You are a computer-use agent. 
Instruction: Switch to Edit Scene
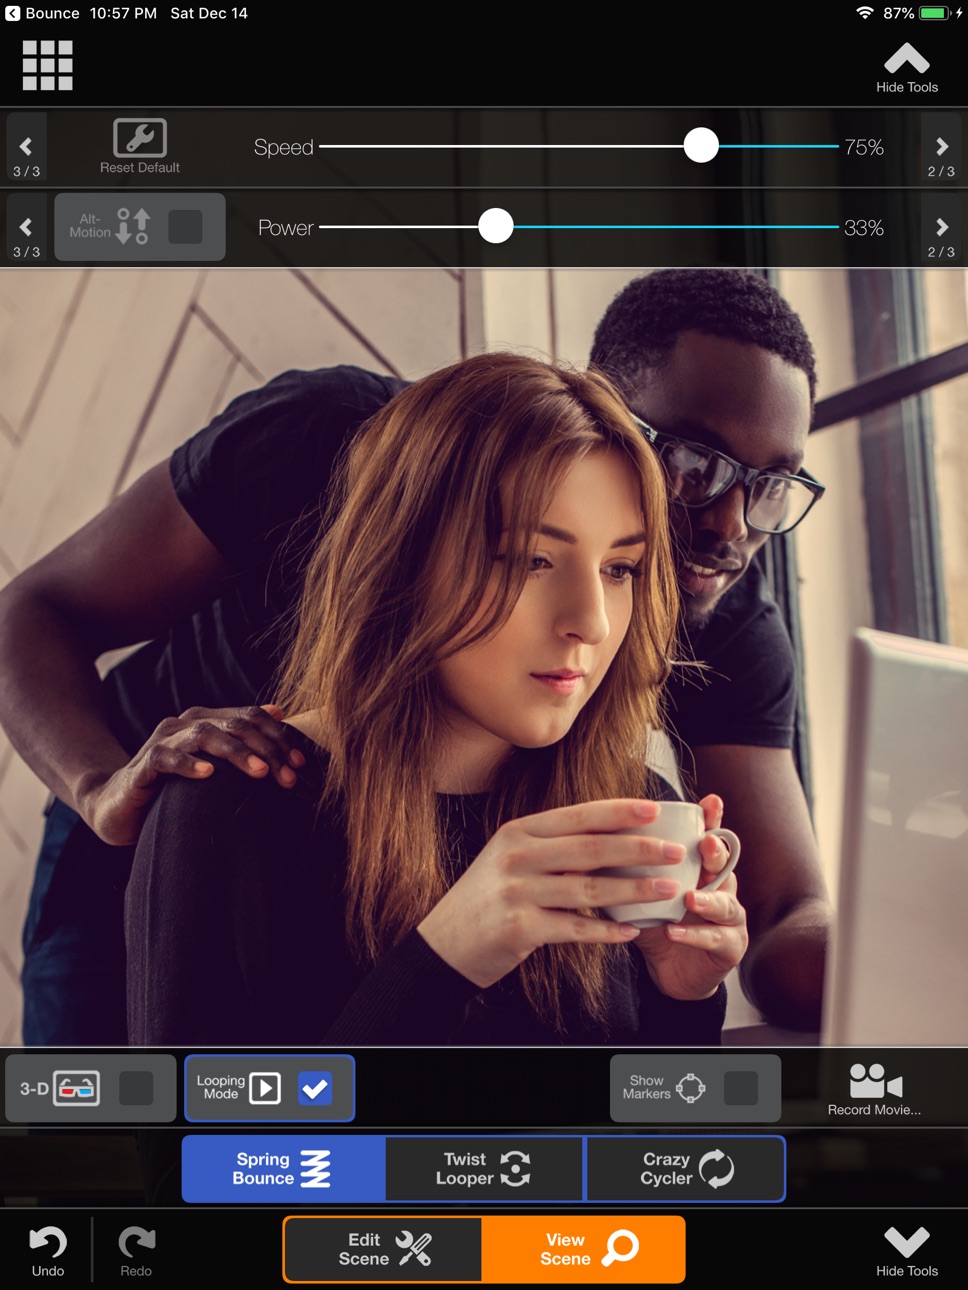383,1249
